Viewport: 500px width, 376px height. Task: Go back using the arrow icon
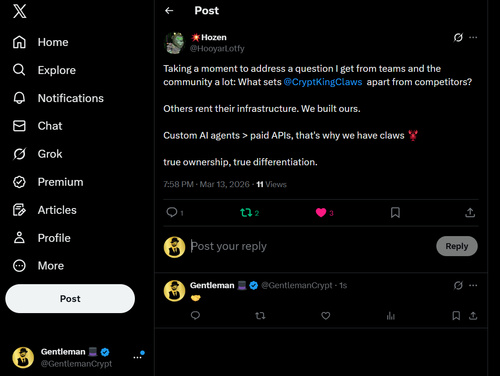click(x=169, y=11)
